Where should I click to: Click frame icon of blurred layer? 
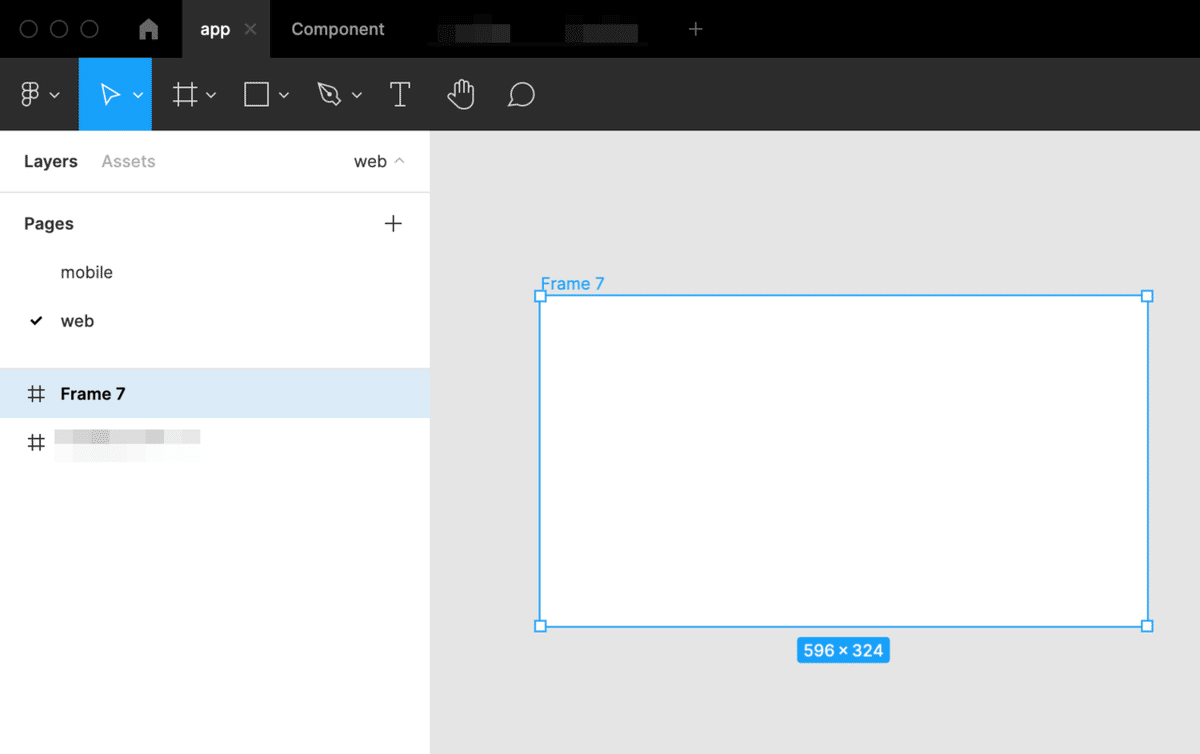[36, 442]
